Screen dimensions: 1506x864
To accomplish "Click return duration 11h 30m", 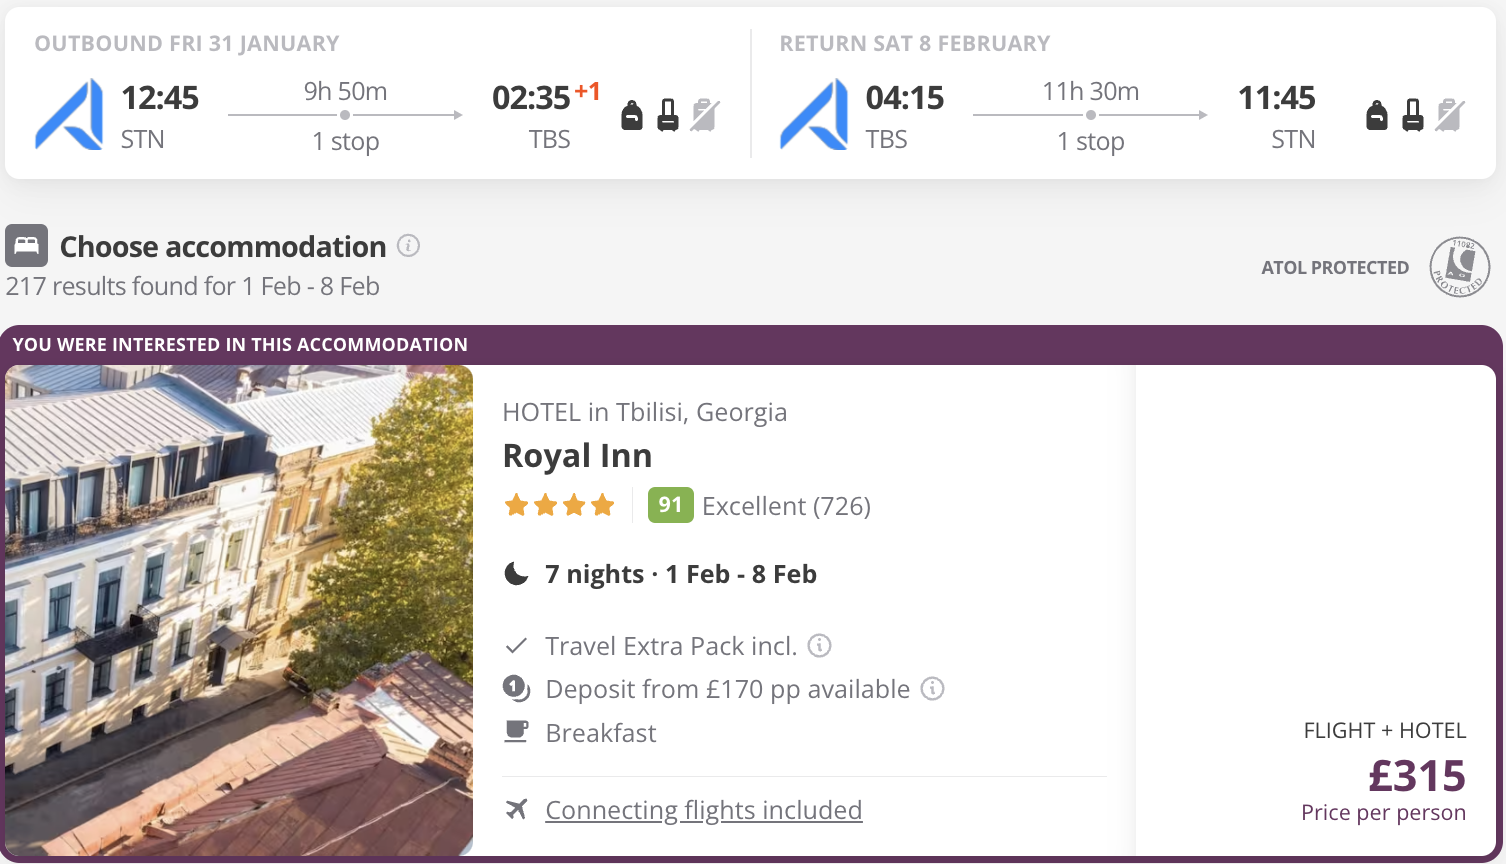I will (x=1091, y=91).
